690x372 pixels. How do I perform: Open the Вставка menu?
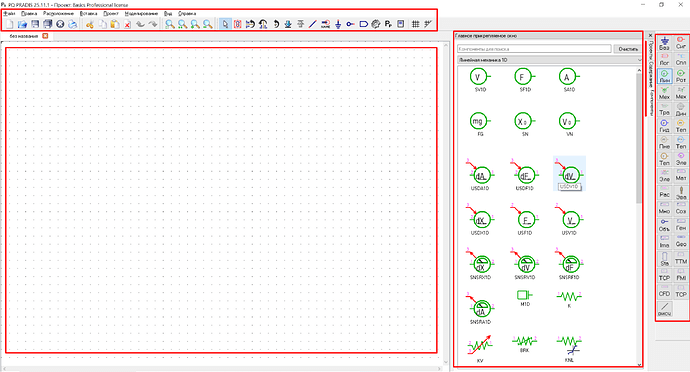point(88,14)
